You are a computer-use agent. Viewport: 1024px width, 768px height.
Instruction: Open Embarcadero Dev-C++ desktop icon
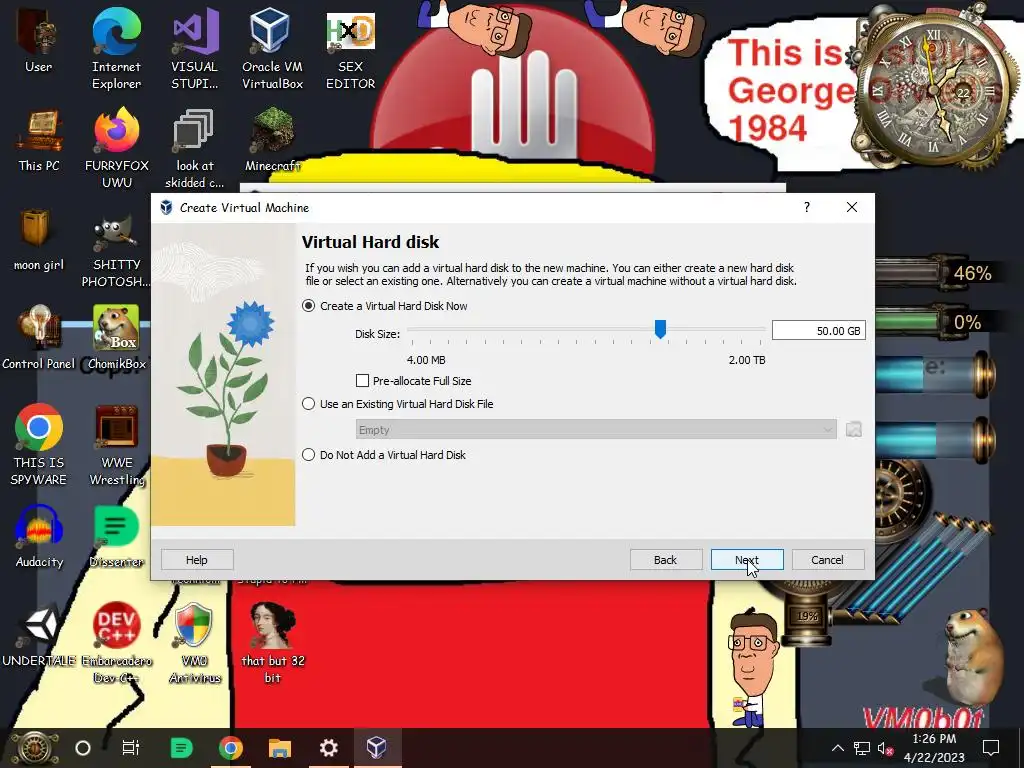pos(116,643)
